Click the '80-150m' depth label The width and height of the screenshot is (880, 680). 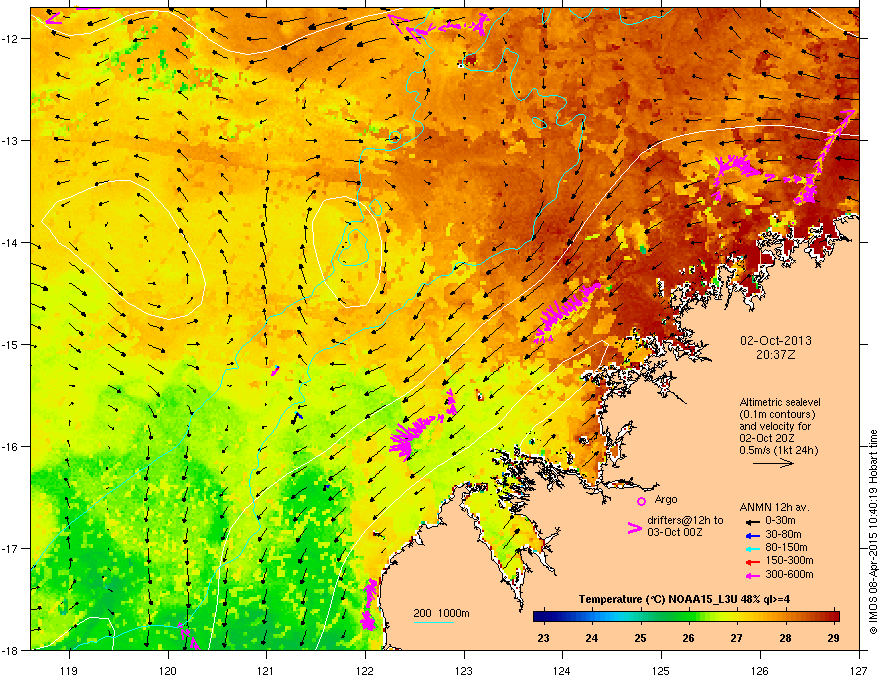click(x=786, y=548)
